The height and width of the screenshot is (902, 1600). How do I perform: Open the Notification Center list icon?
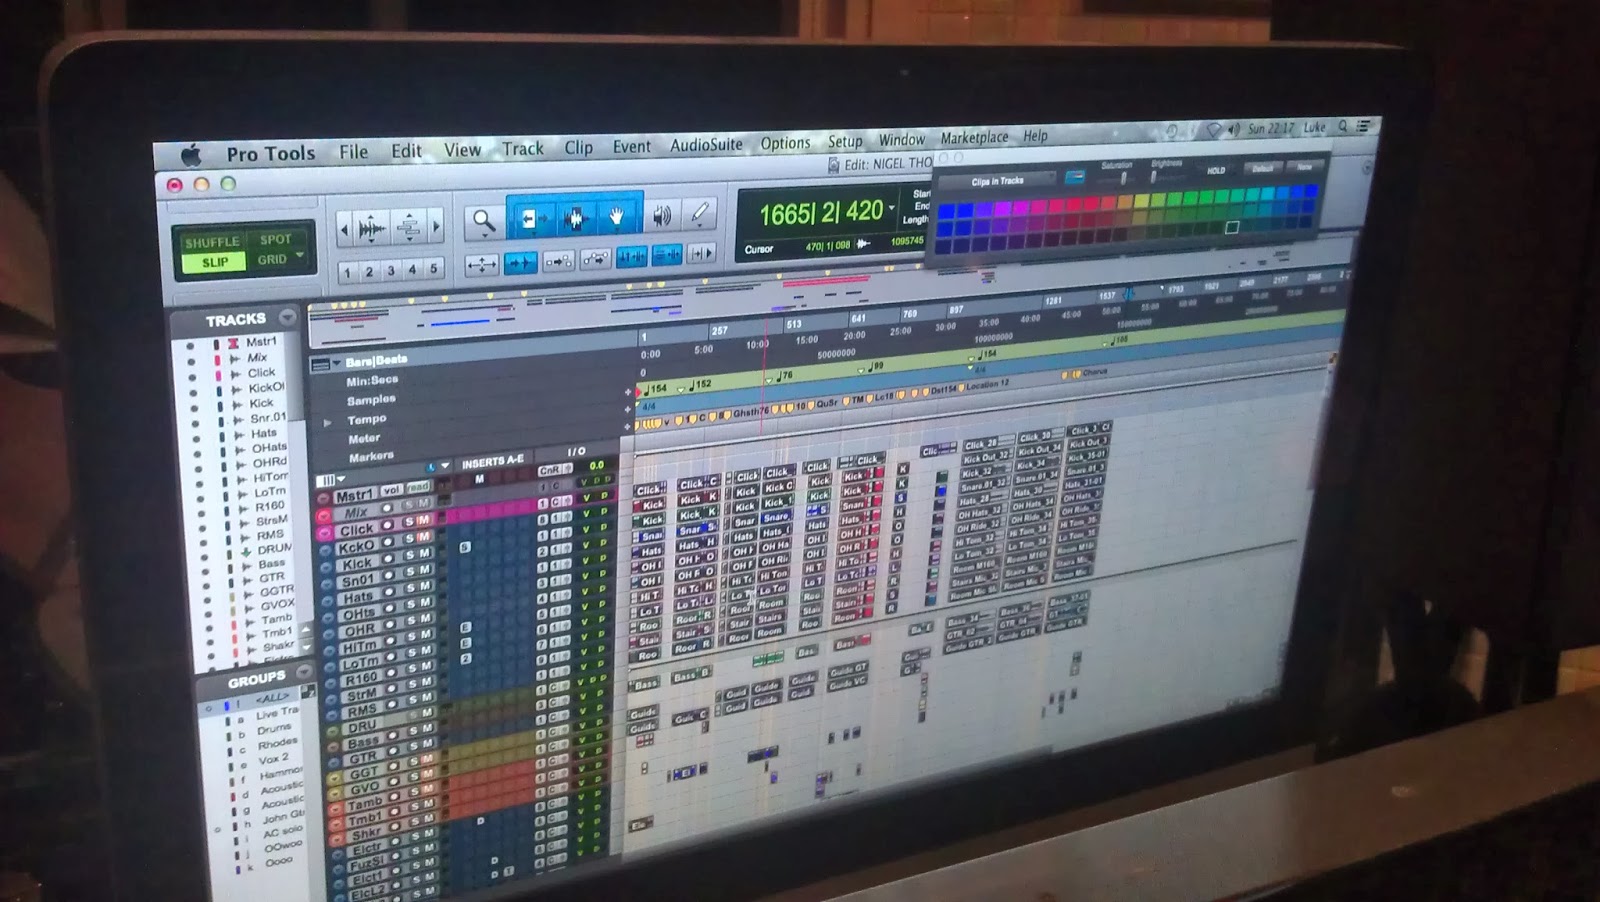1364,126
